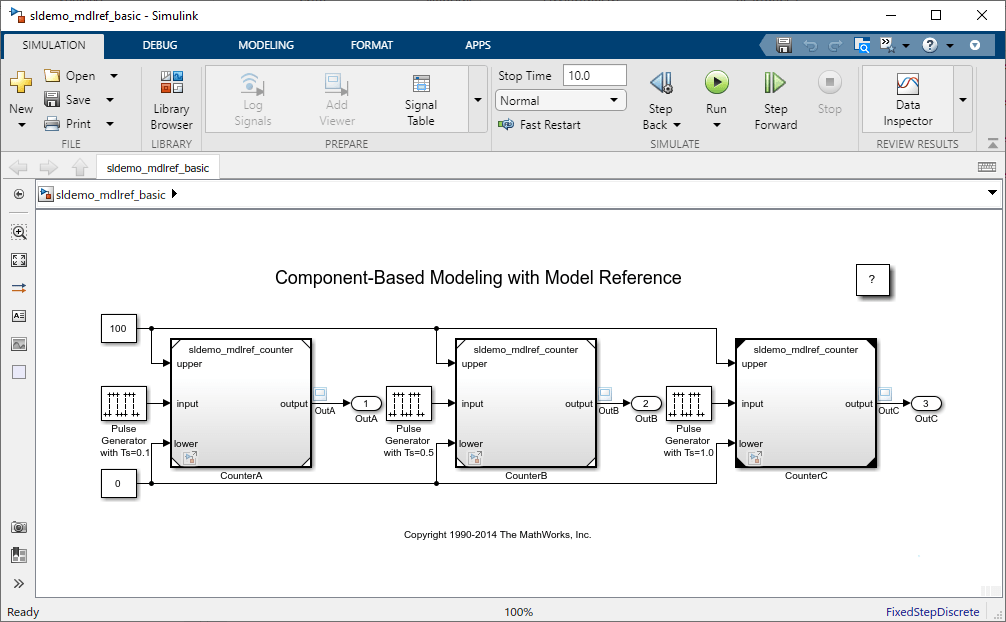Click the Save button
The height and width of the screenshot is (622, 1006).
67,100
